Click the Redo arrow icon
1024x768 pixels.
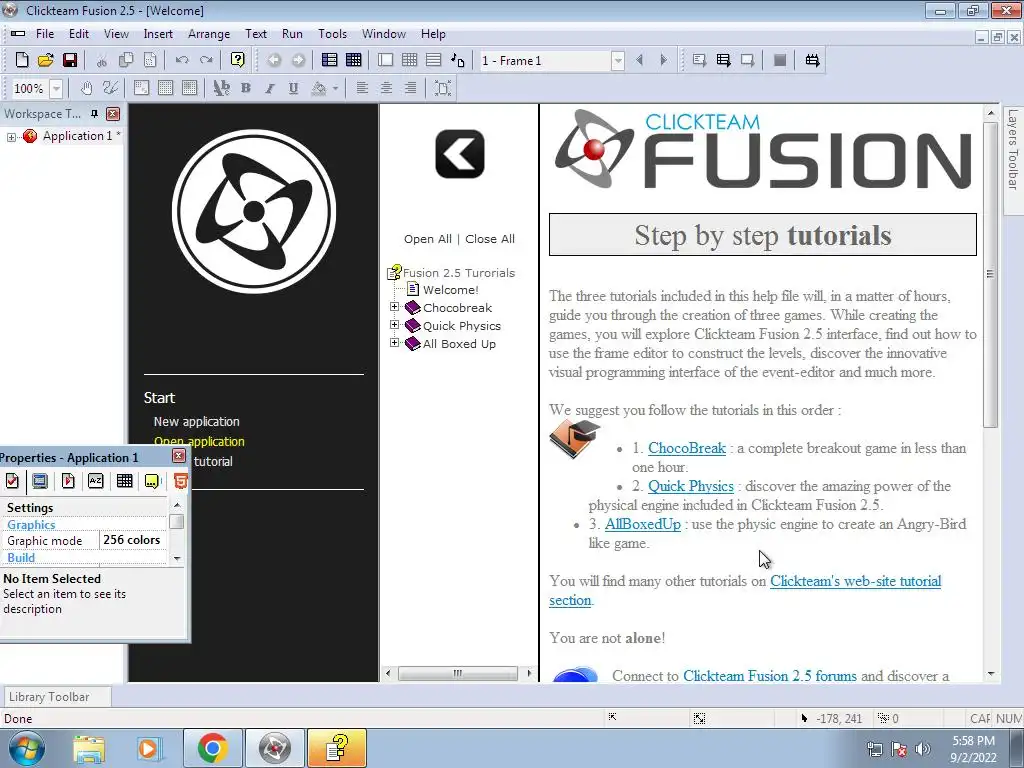206,60
